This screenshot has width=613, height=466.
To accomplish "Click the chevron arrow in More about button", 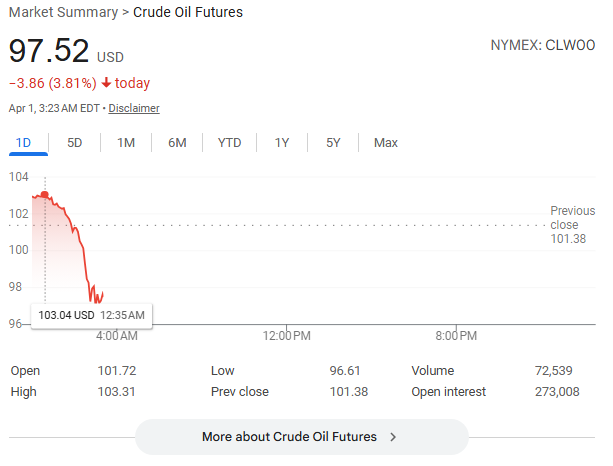I will coord(393,437).
